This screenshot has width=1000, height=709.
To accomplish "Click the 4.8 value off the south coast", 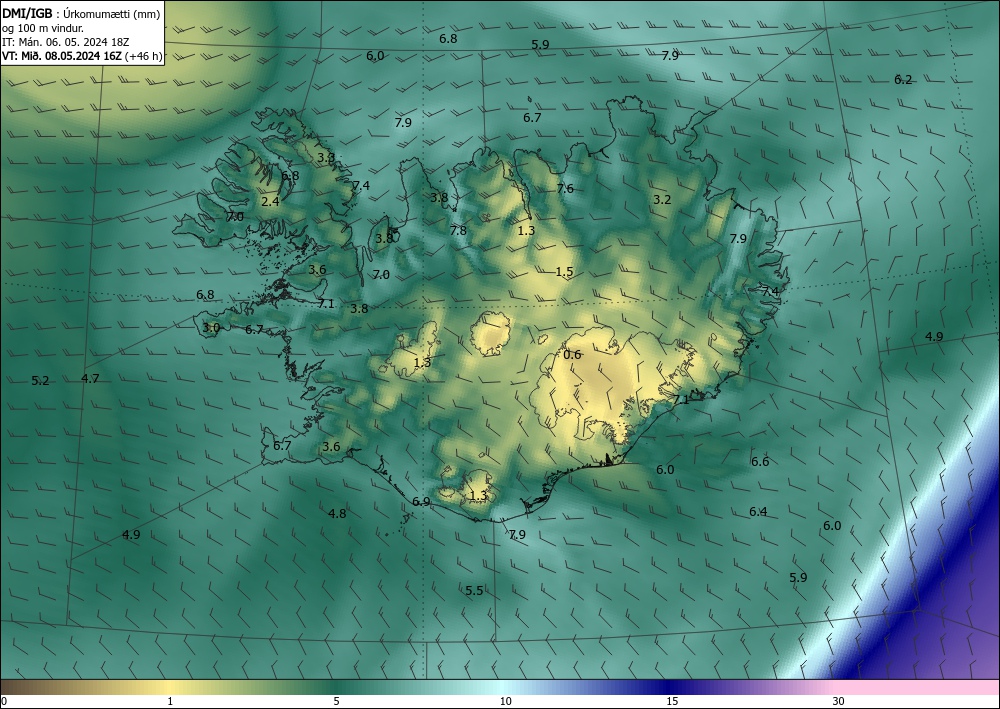I will (337, 513).
